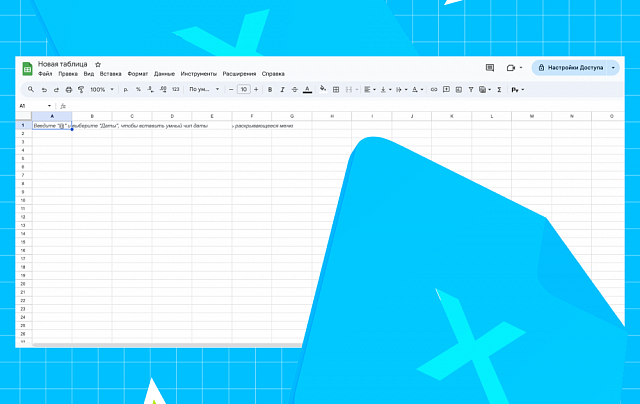640x404 pixels.
Task: Click the select-all corner box
Action: 24,116
